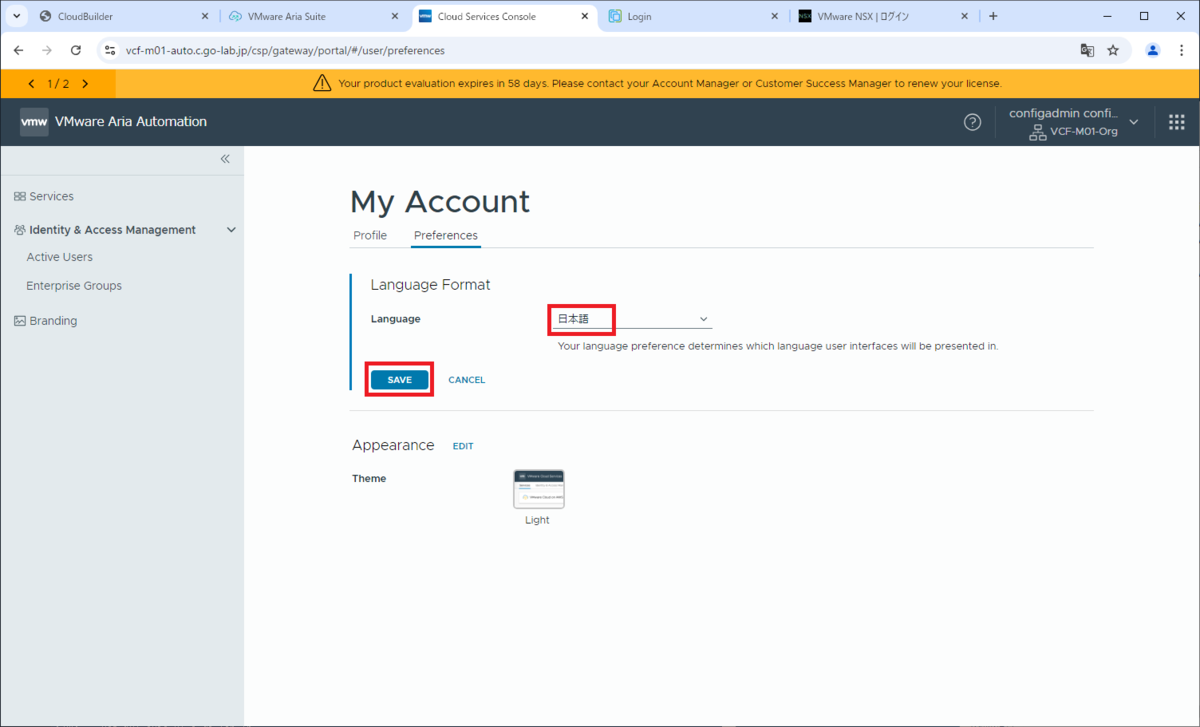1200x727 pixels.
Task: Click the translate page icon in address bar
Action: point(1087,50)
